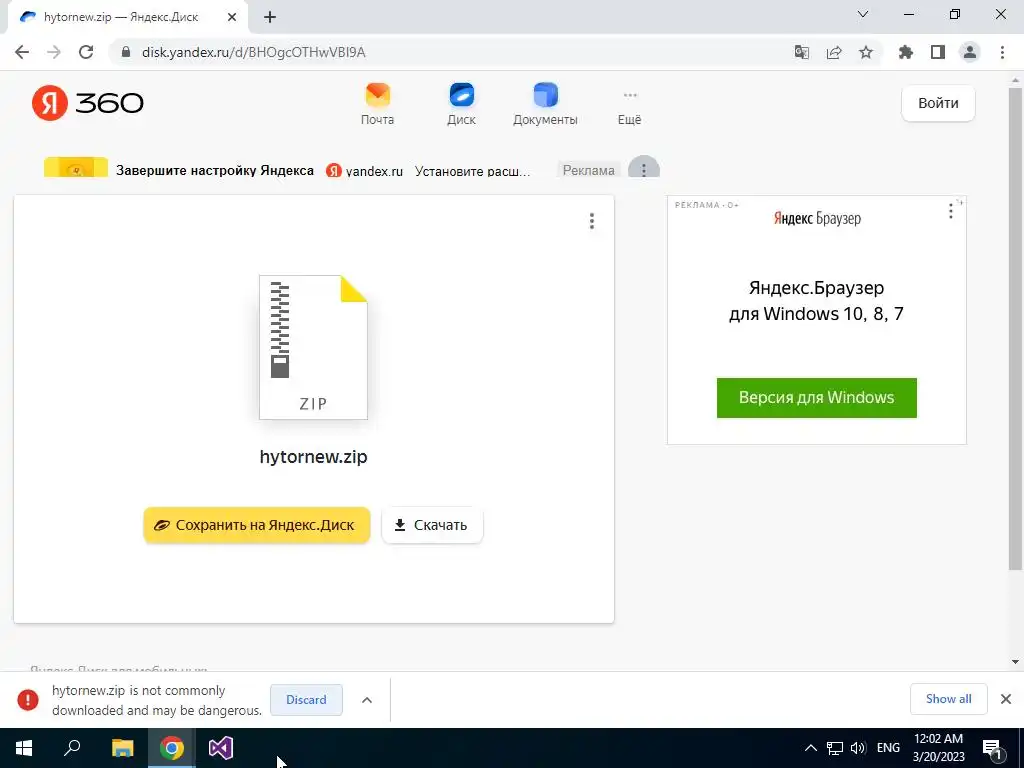This screenshot has width=1024, height=768.
Task: Open Windows taskbar search
Action: (72, 748)
